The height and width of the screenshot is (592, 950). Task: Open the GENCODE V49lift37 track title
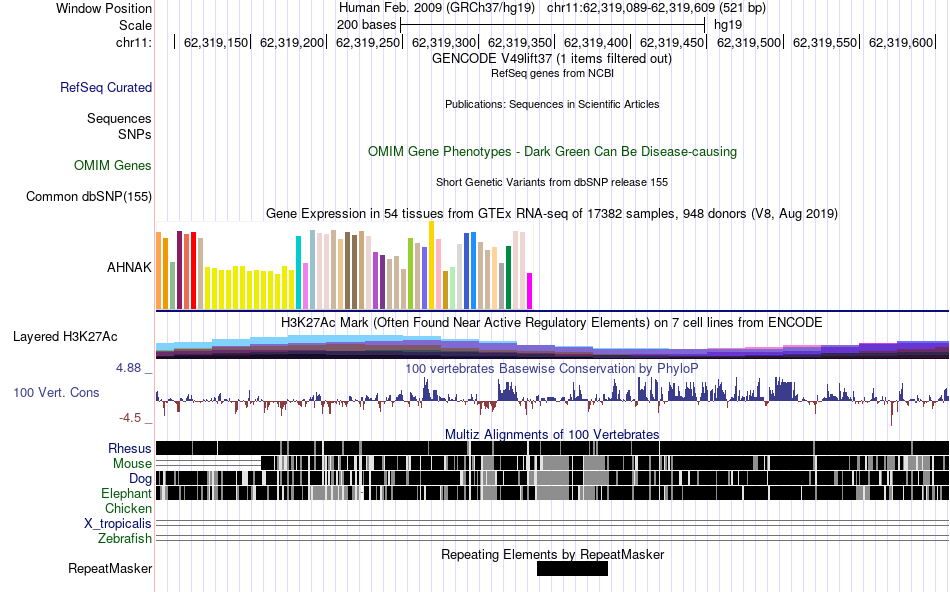(551, 59)
